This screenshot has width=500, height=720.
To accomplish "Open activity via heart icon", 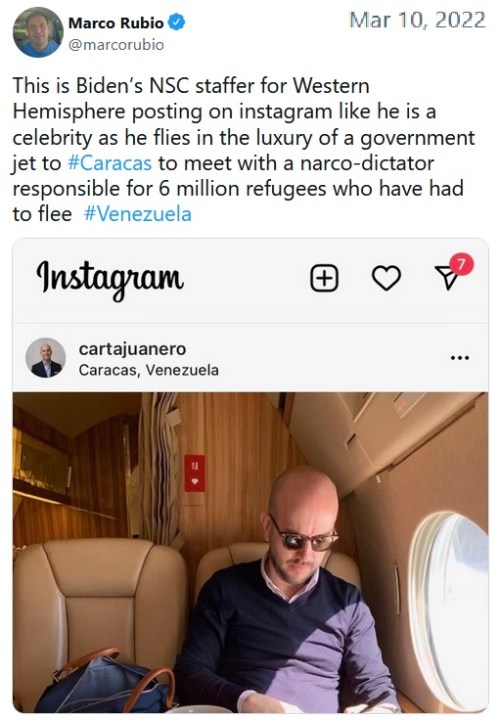I will pos(386,278).
